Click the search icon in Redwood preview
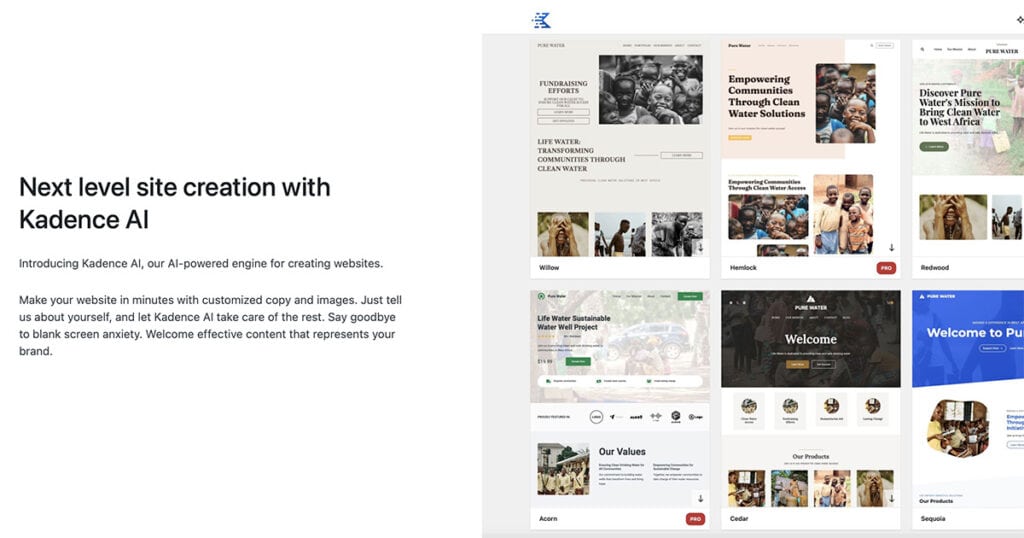The image size is (1024, 538). click(923, 49)
